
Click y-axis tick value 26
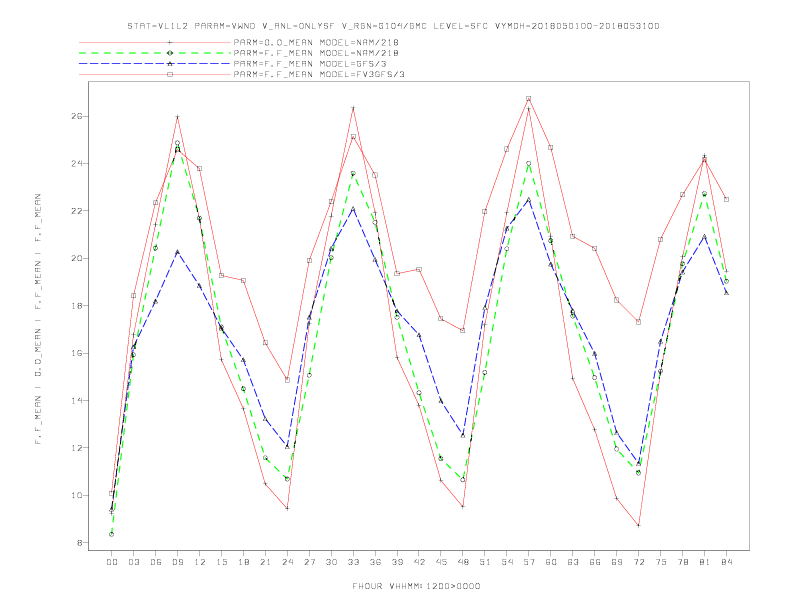coord(77,116)
